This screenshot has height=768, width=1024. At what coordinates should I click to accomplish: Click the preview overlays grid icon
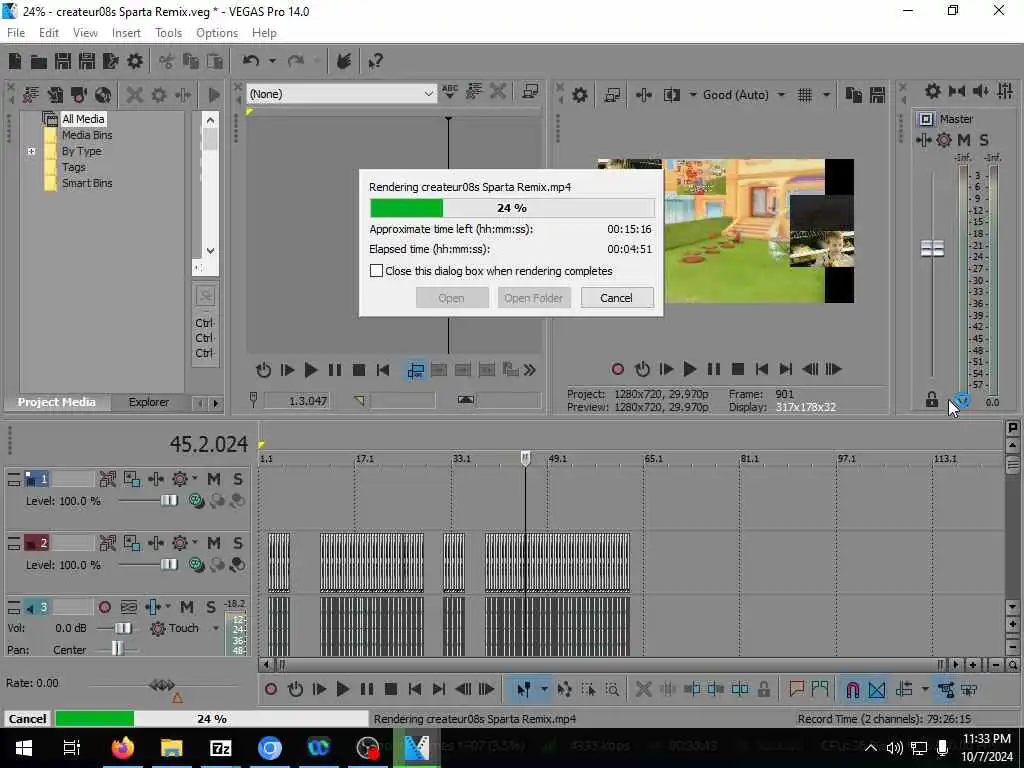[805, 95]
